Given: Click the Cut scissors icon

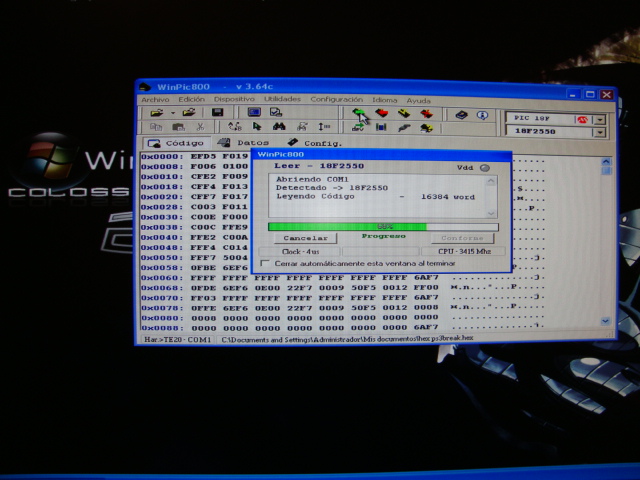Looking at the screenshot, I should [200, 127].
